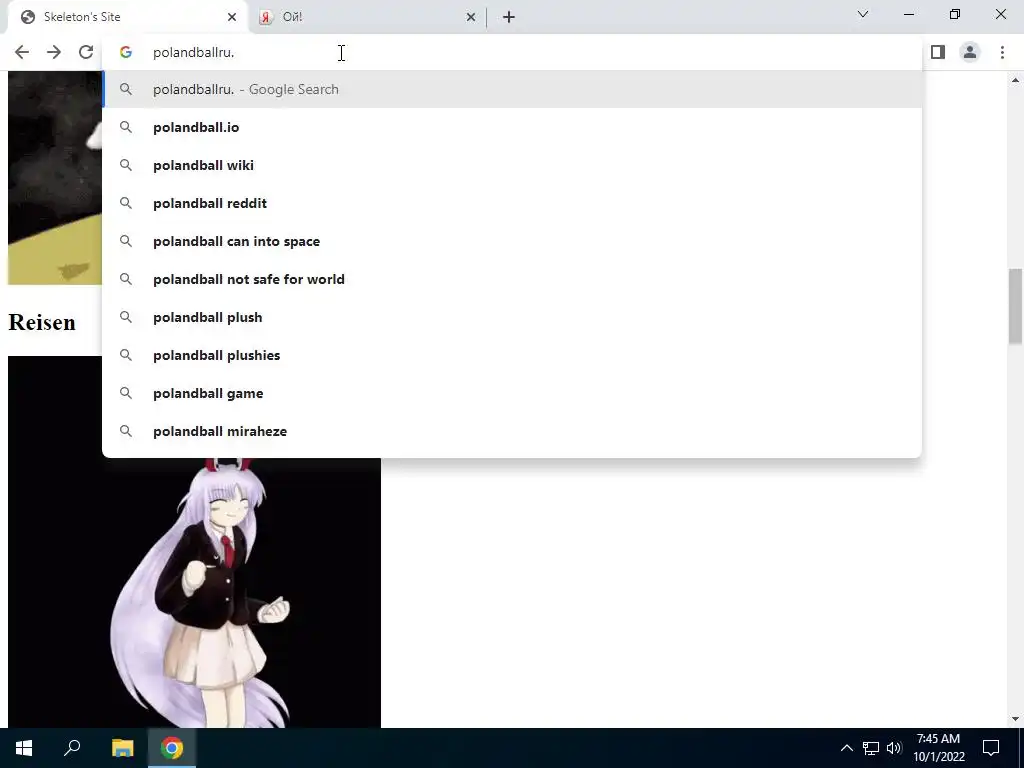Open the taskbar clock showing 7:45 AM
1024x768 pixels.
point(938,748)
